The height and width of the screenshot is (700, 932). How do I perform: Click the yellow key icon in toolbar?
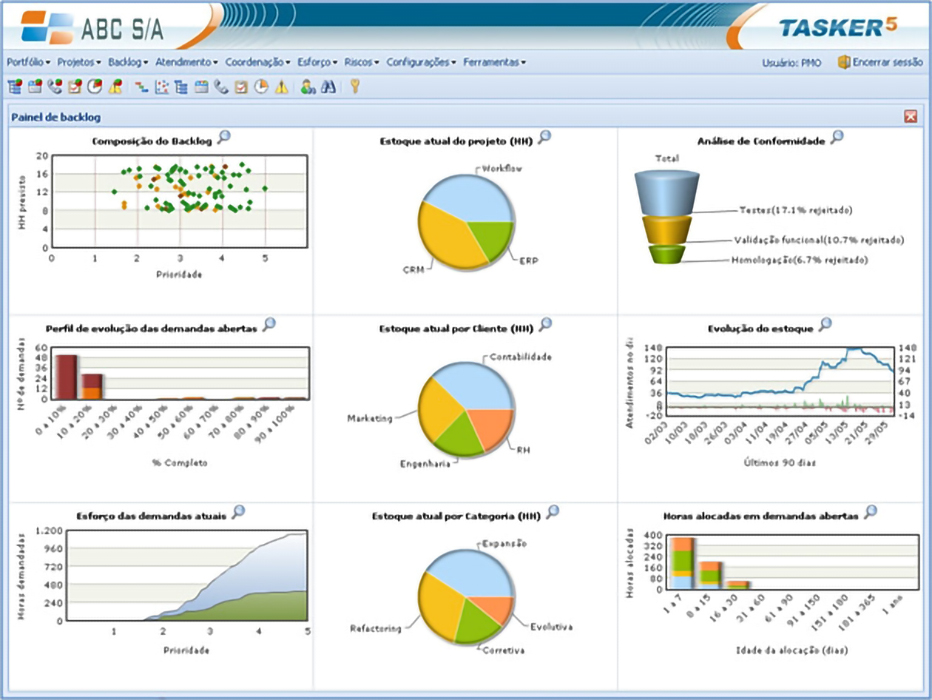tap(354, 87)
